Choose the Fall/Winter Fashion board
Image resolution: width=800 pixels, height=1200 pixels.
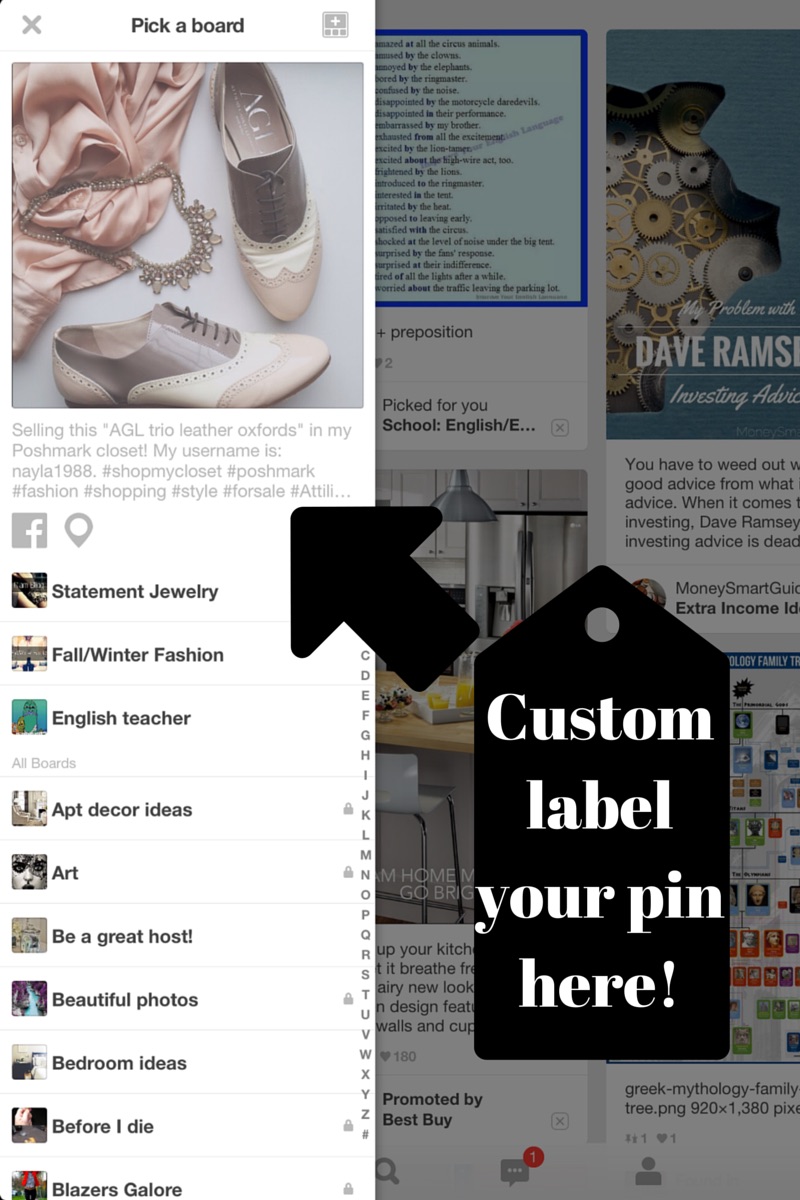pos(187,654)
